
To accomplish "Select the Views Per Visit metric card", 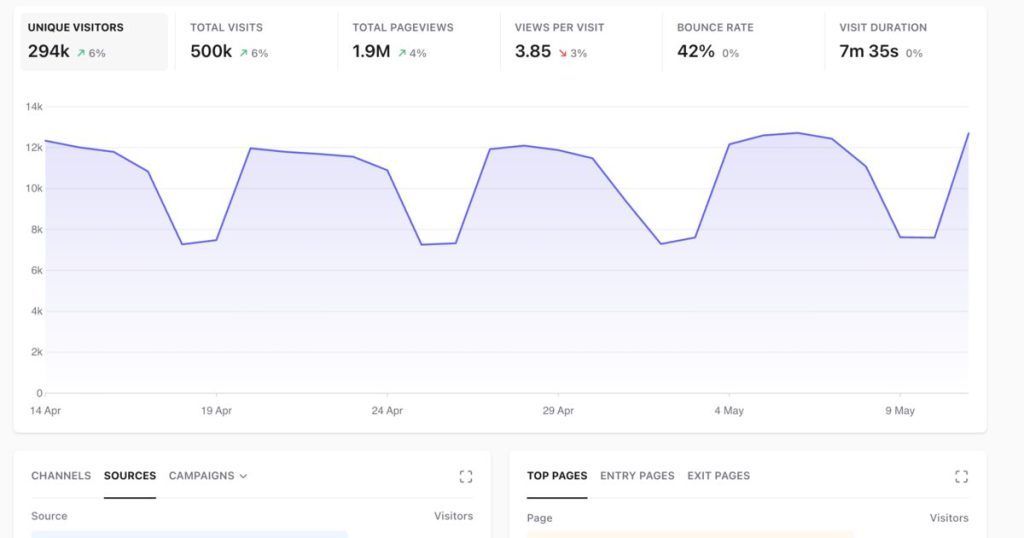I will (581, 41).
